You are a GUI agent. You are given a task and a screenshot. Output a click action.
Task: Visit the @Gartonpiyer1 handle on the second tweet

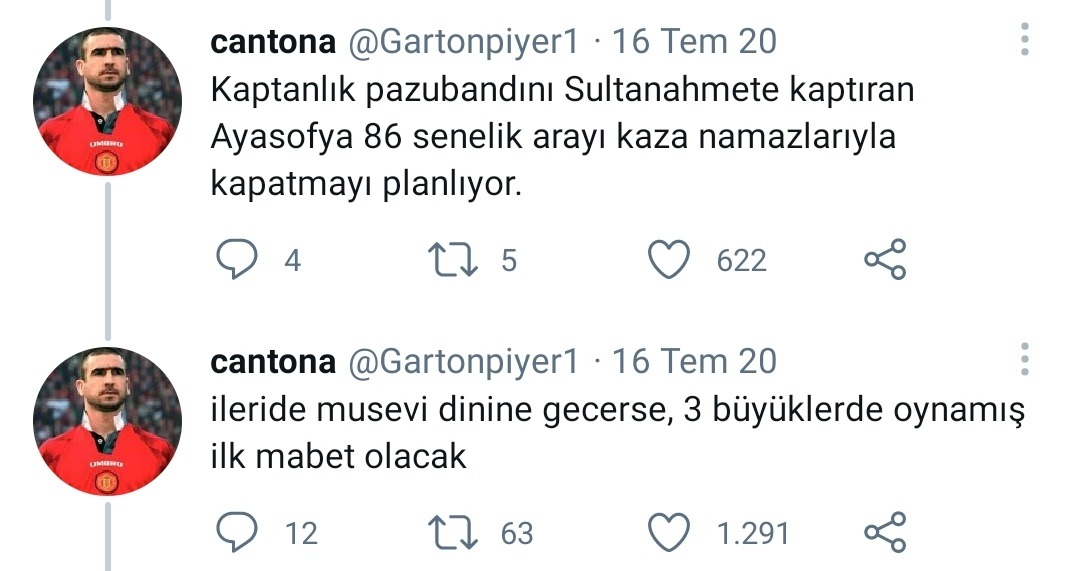462,361
